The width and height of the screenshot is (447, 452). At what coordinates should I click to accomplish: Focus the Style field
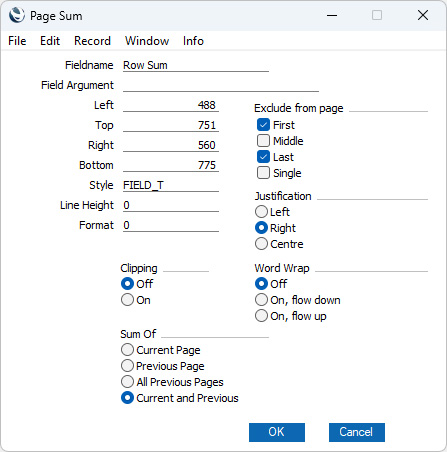(171, 185)
